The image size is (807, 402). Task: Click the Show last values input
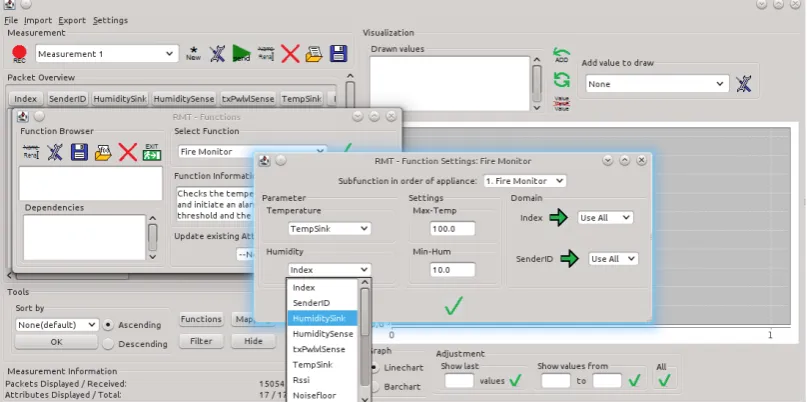click(459, 381)
